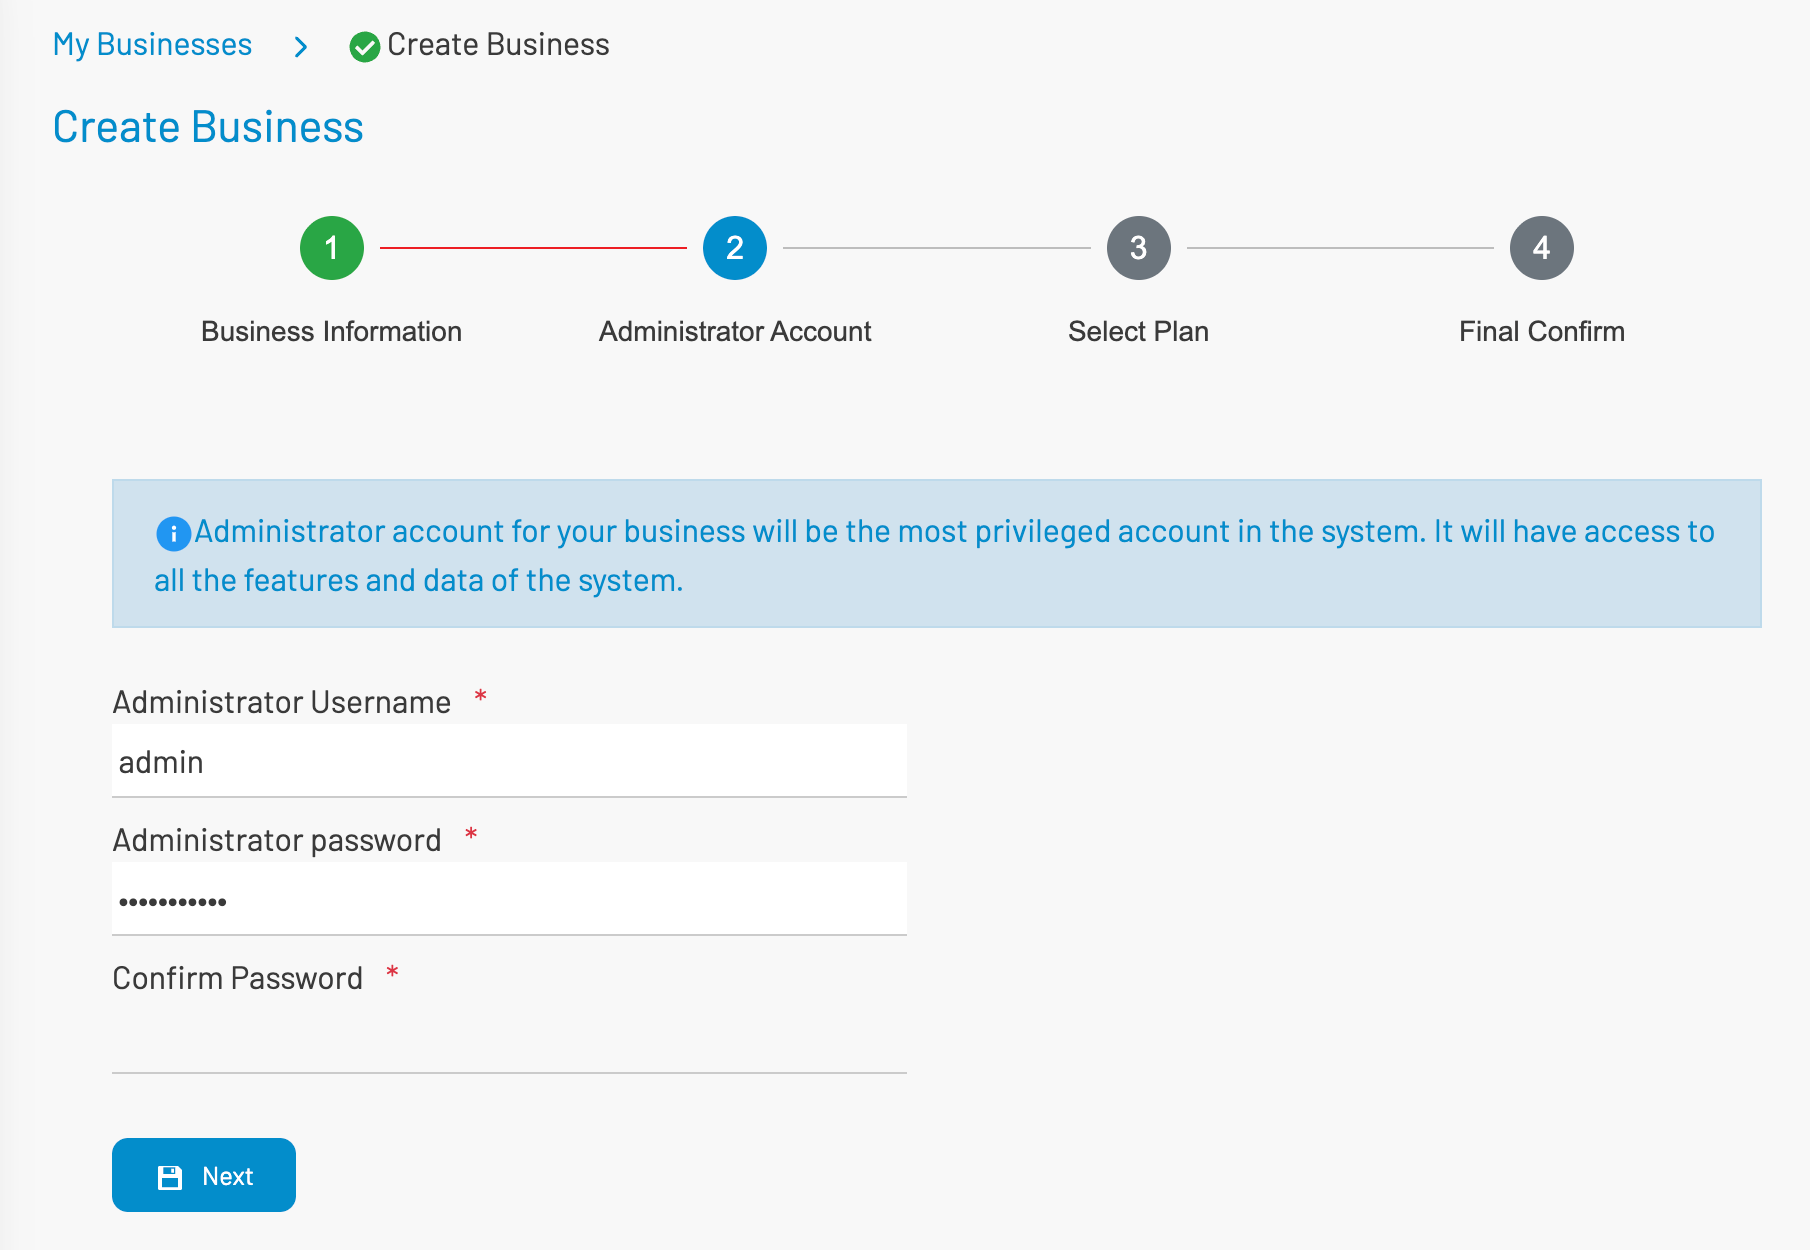Screen dimensions: 1810x1250
Task: Click the Final Confirm step label
Action: click(1541, 331)
